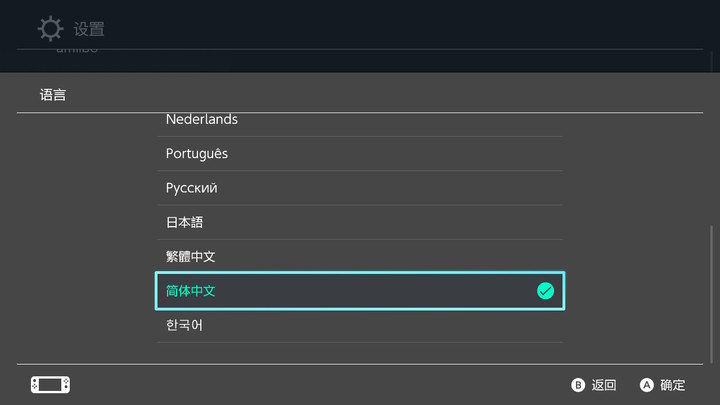Click the settings gear icon
720x405 pixels.
point(50,28)
